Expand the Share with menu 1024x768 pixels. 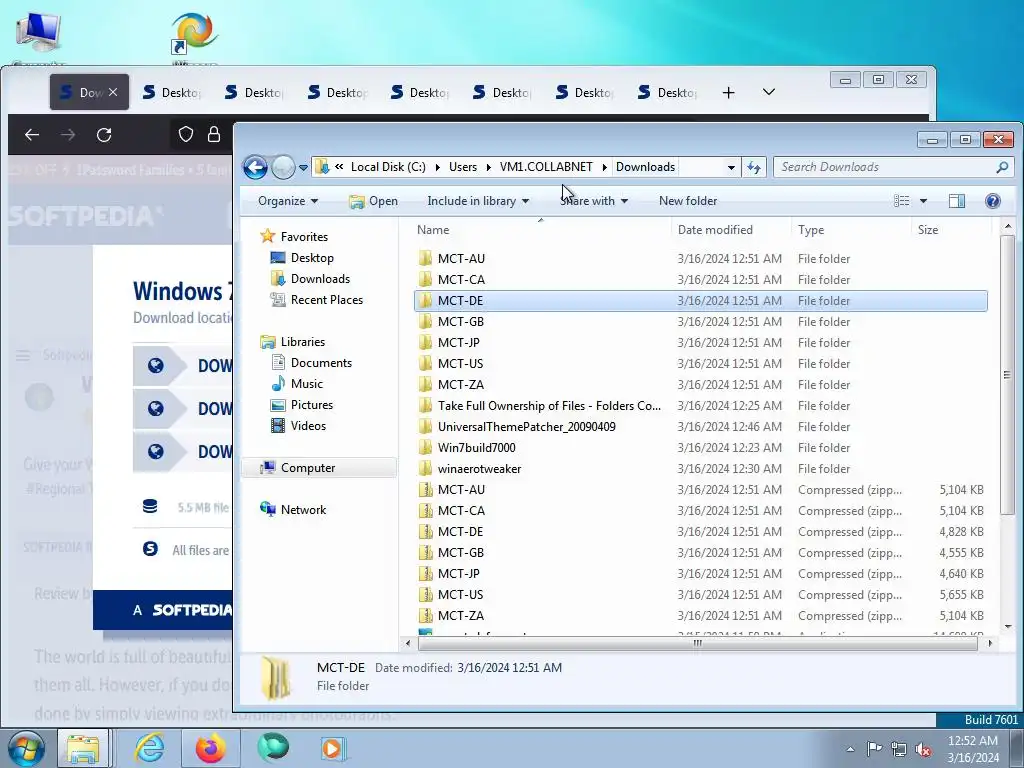coord(594,201)
